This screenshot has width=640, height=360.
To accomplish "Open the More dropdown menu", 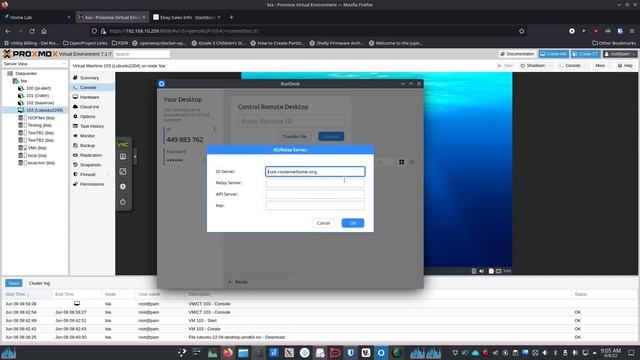I will [602, 65].
